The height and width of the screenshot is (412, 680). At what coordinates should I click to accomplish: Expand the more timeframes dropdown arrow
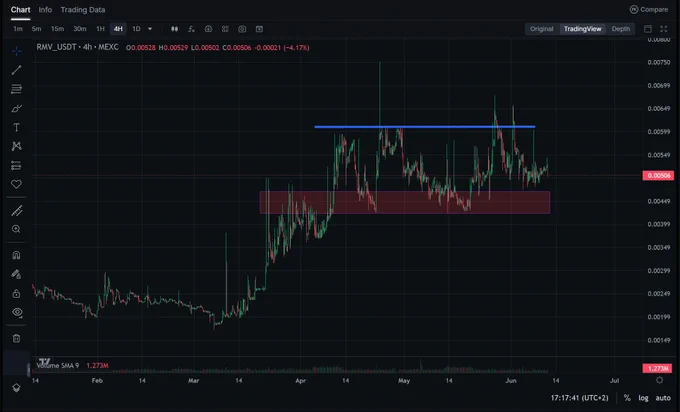click(x=150, y=29)
